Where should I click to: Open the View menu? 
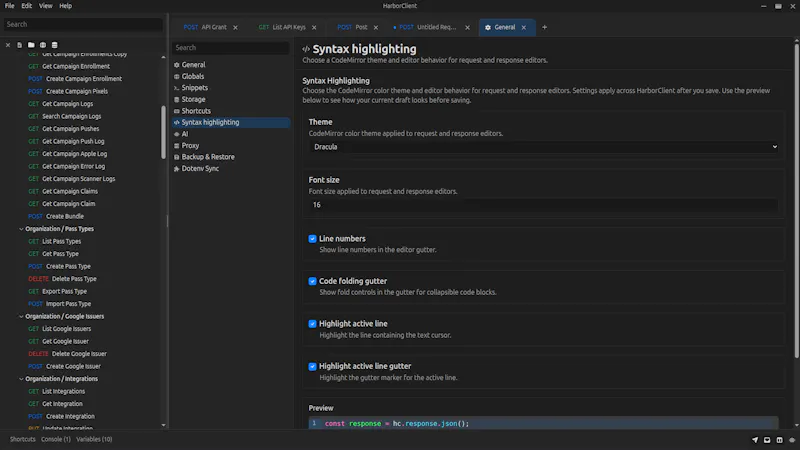tap(45, 6)
